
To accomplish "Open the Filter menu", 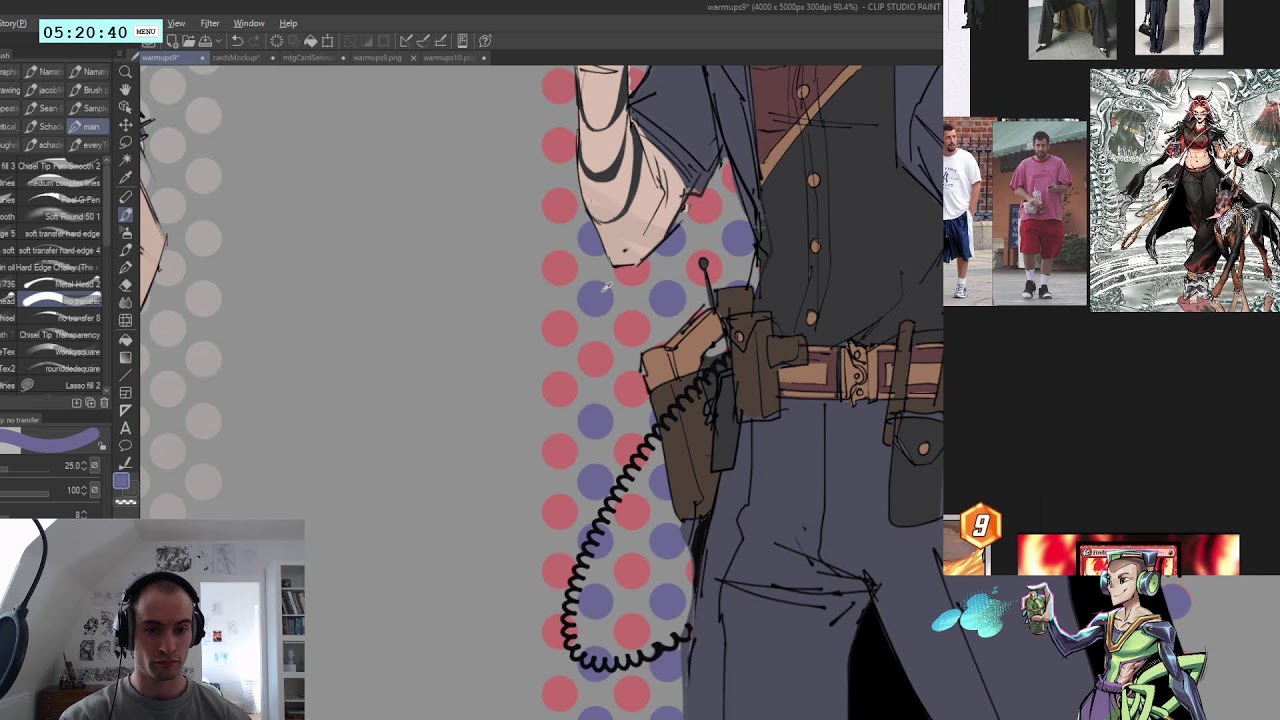I will (210, 23).
